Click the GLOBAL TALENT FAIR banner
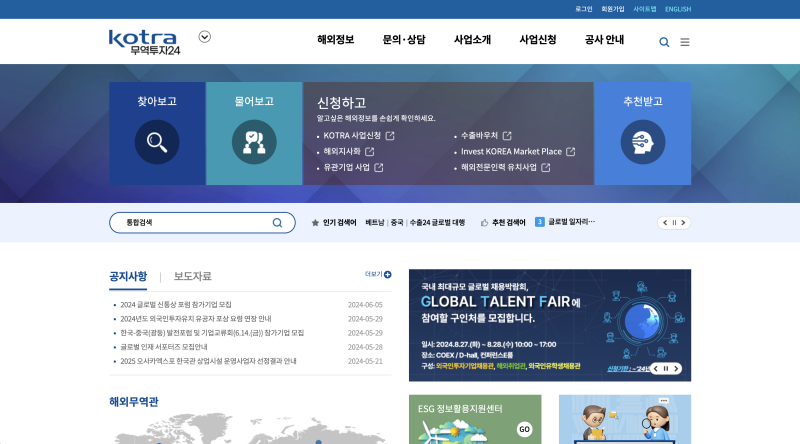The image size is (800, 444). point(549,325)
